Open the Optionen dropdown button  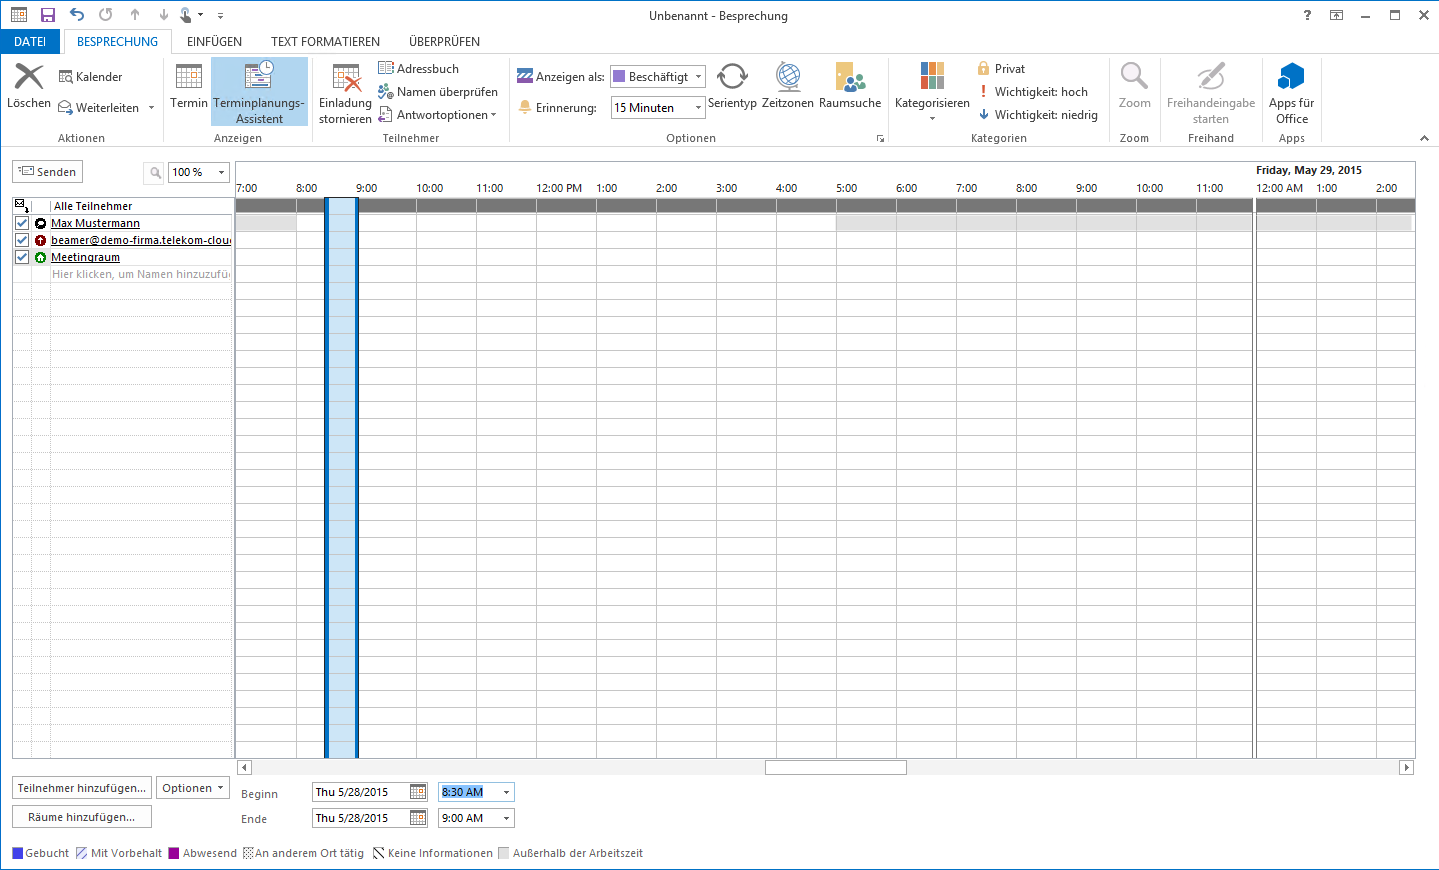tap(191, 788)
